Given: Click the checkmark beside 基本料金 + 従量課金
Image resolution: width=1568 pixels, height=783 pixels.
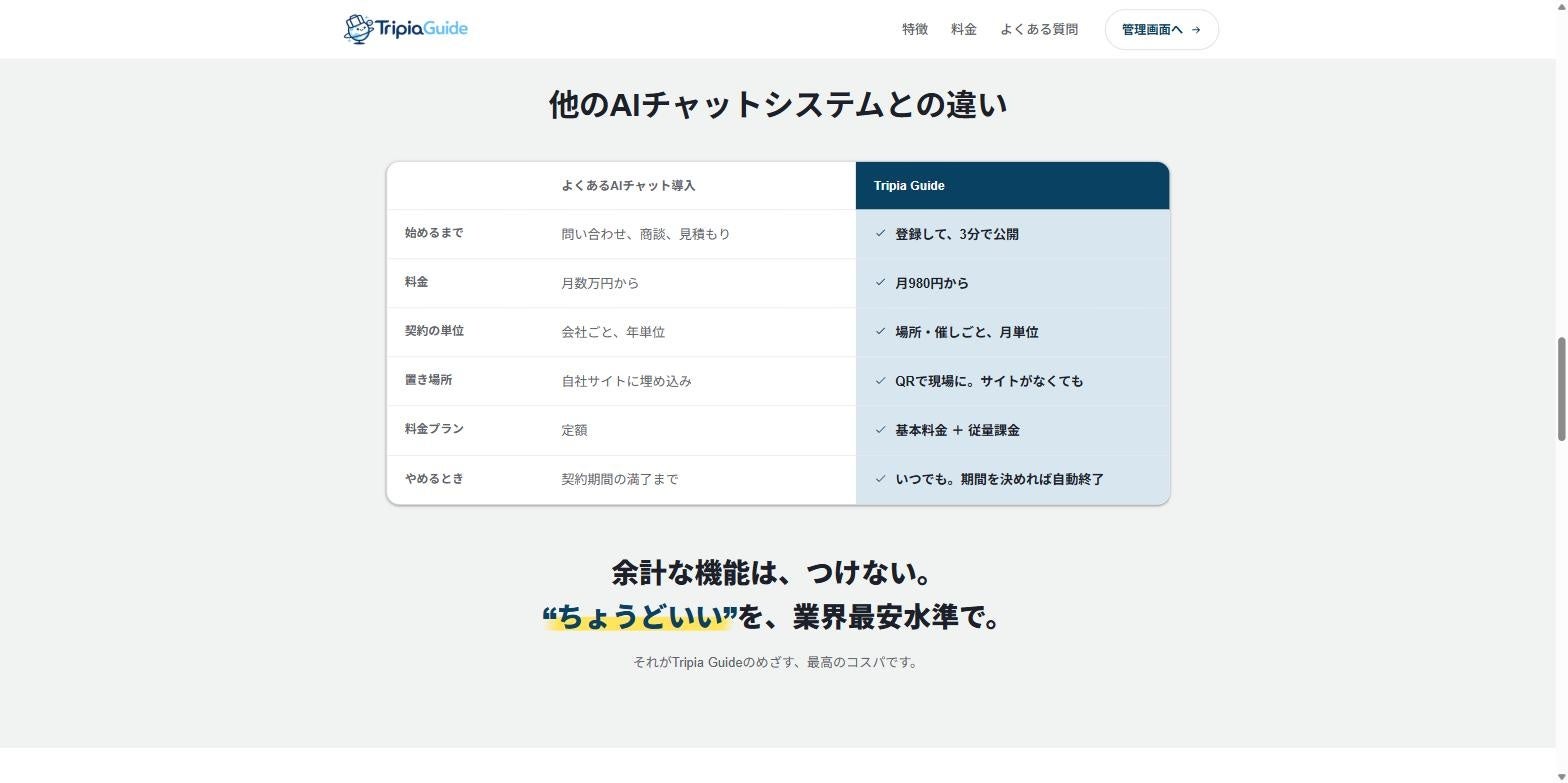Looking at the screenshot, I should click(x=880, y=429).
